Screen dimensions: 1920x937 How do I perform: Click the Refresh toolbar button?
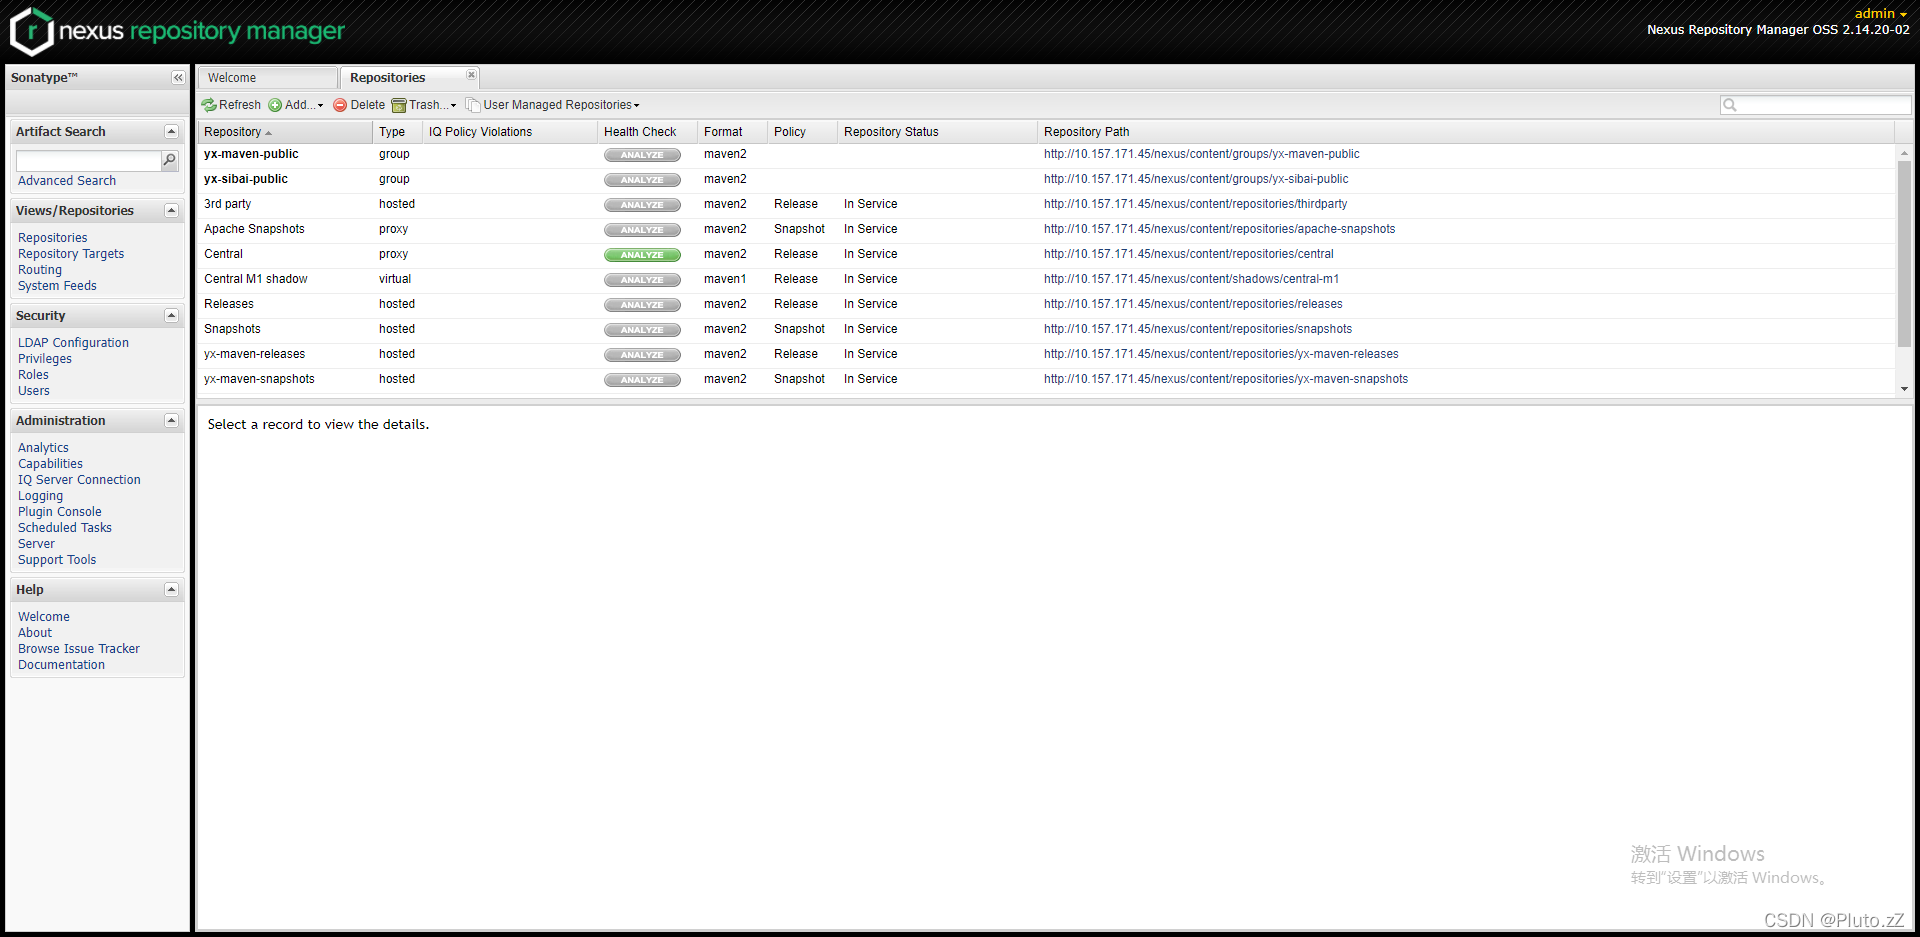coord(231,105)
